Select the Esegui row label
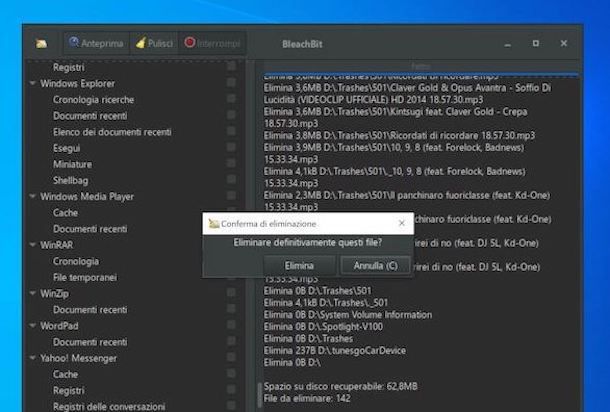 coord(67,148)
